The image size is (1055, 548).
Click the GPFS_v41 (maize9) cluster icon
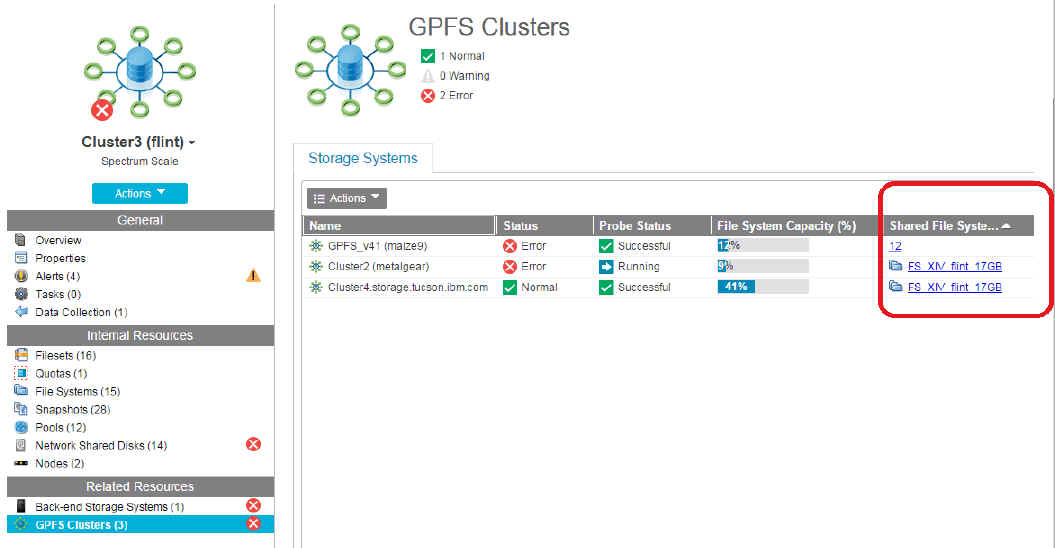(x=316, y=246)
